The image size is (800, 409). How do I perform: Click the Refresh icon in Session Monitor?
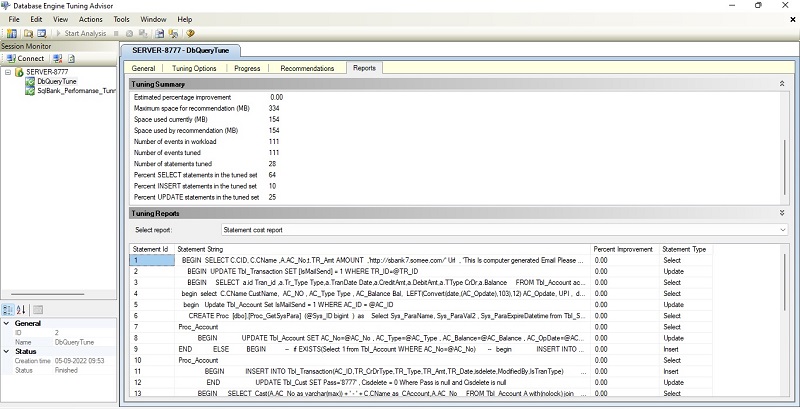71,58
